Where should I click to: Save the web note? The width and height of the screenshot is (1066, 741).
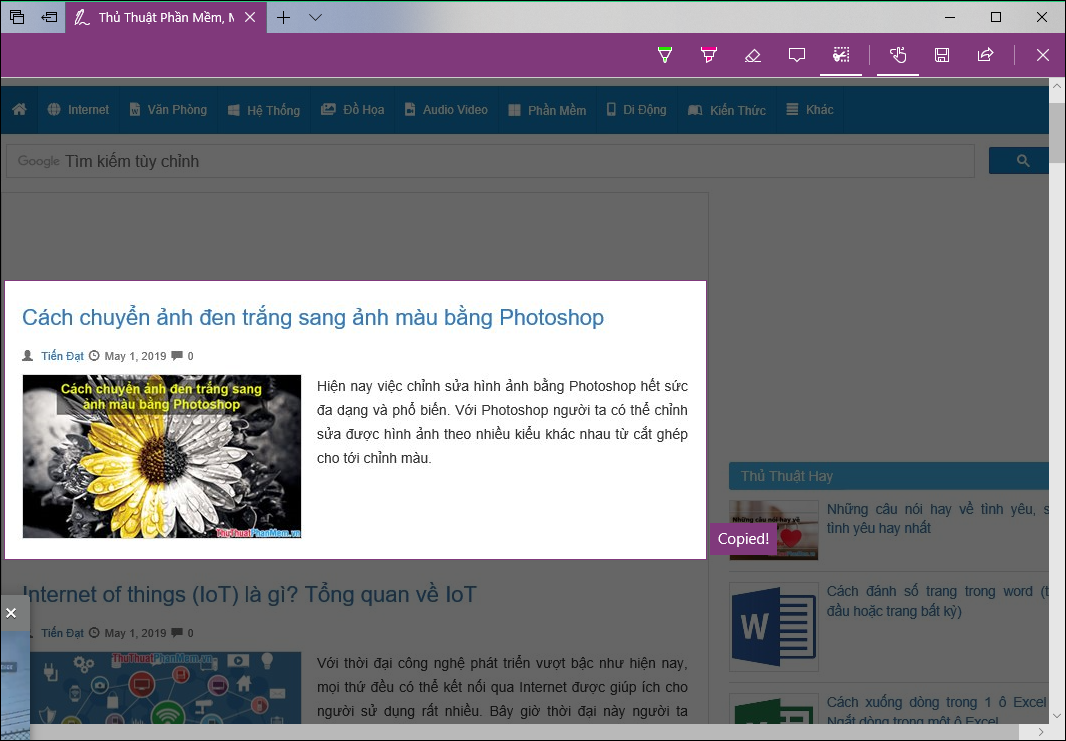pyautogui.click(x=941, y=55)
